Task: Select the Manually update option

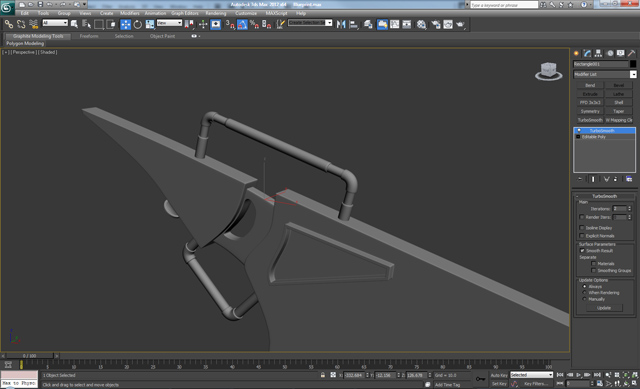Action: tap(584, 299)
